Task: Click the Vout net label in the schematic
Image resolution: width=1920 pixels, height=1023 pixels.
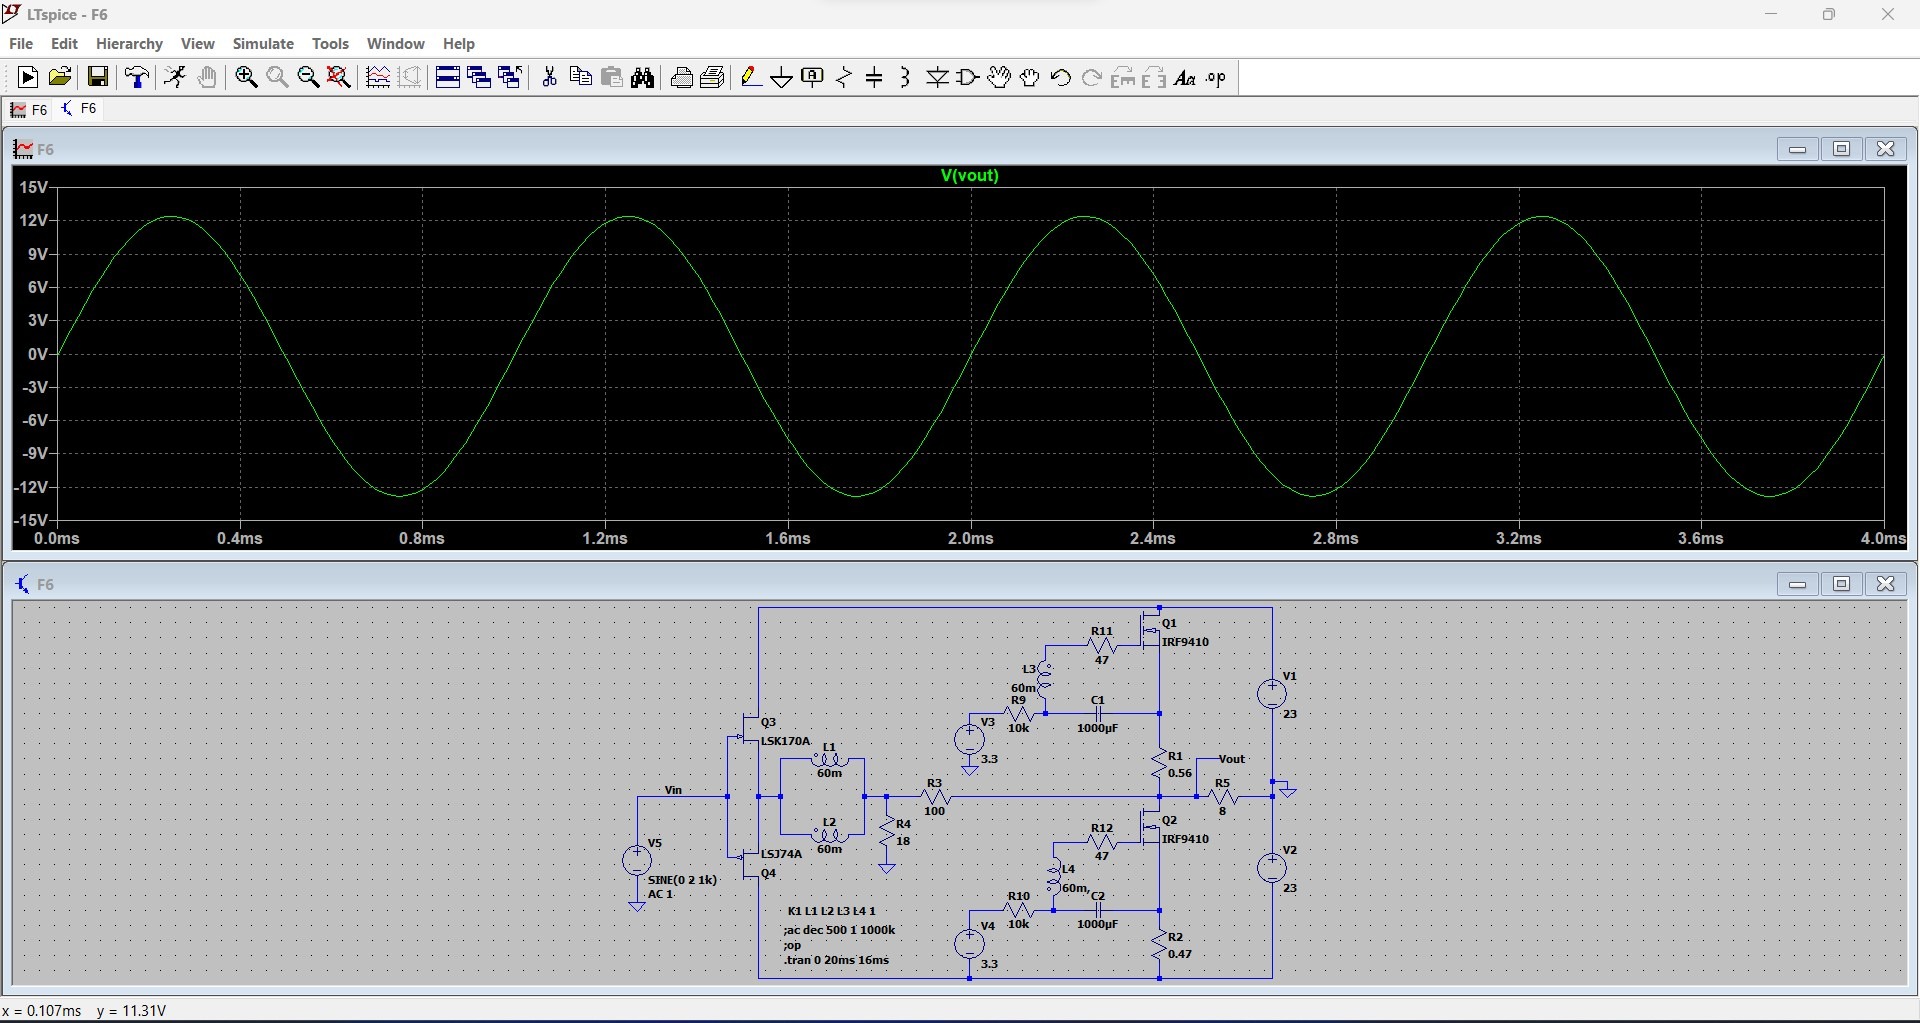Action: pos(1231,760)
